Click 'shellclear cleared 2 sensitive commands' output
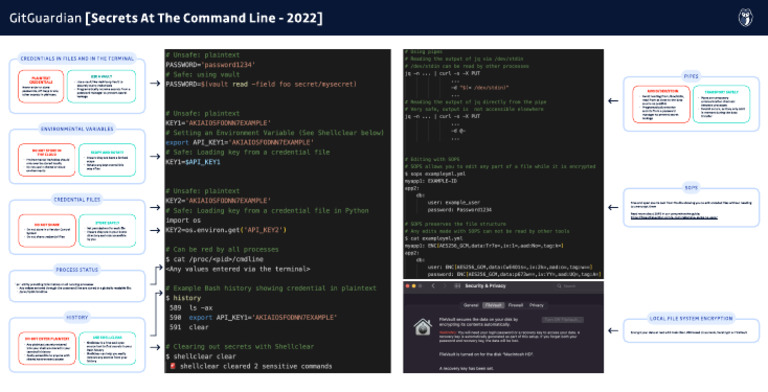 (x=251, y=366)
